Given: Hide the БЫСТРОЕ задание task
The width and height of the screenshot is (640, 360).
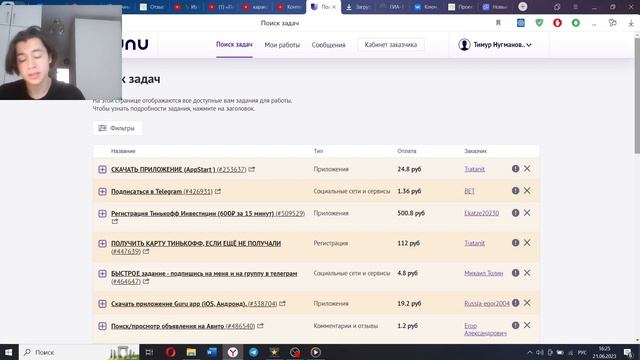Looking at the screenshot, I should click(x=527, y=273).
